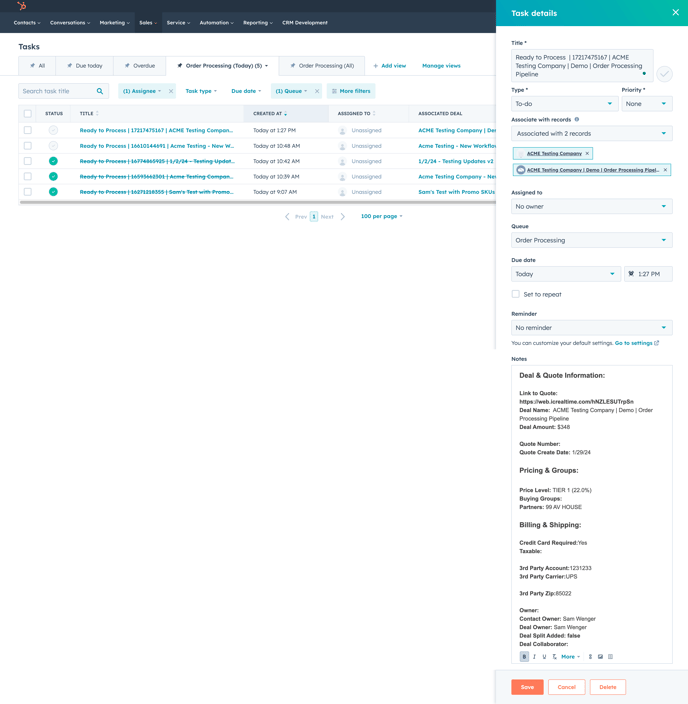The width and height of the screenshot is (688, 704).
Task: Open Sam's Test with Promo SKUs deal link
Action: [457, 192]
